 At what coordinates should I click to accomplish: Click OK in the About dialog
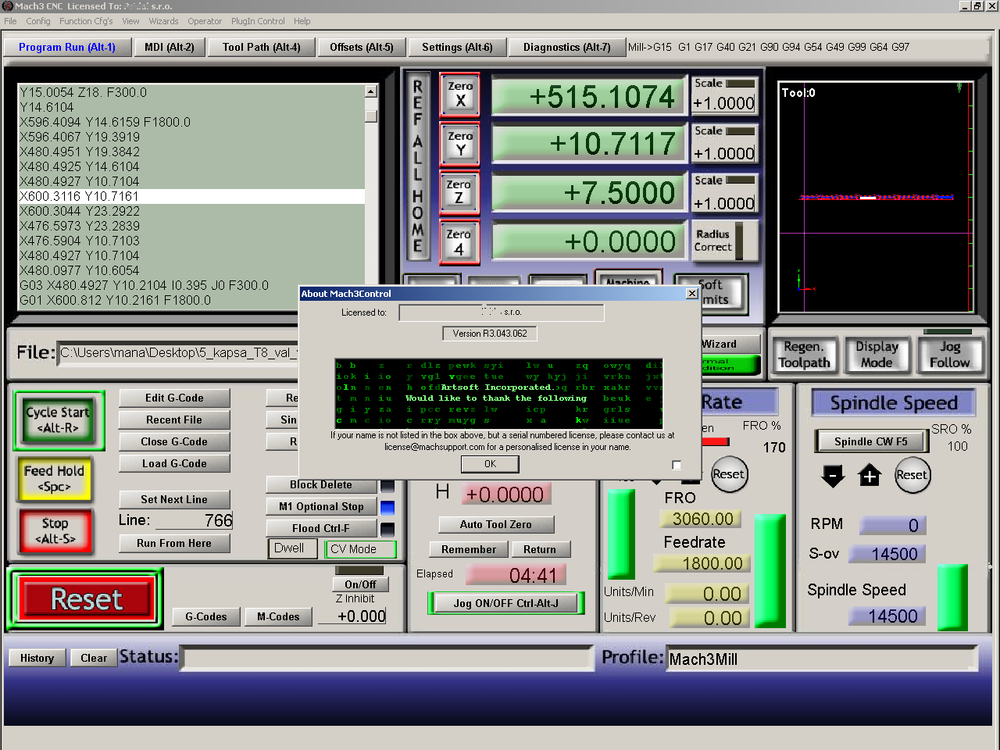(x=489, y=464)
